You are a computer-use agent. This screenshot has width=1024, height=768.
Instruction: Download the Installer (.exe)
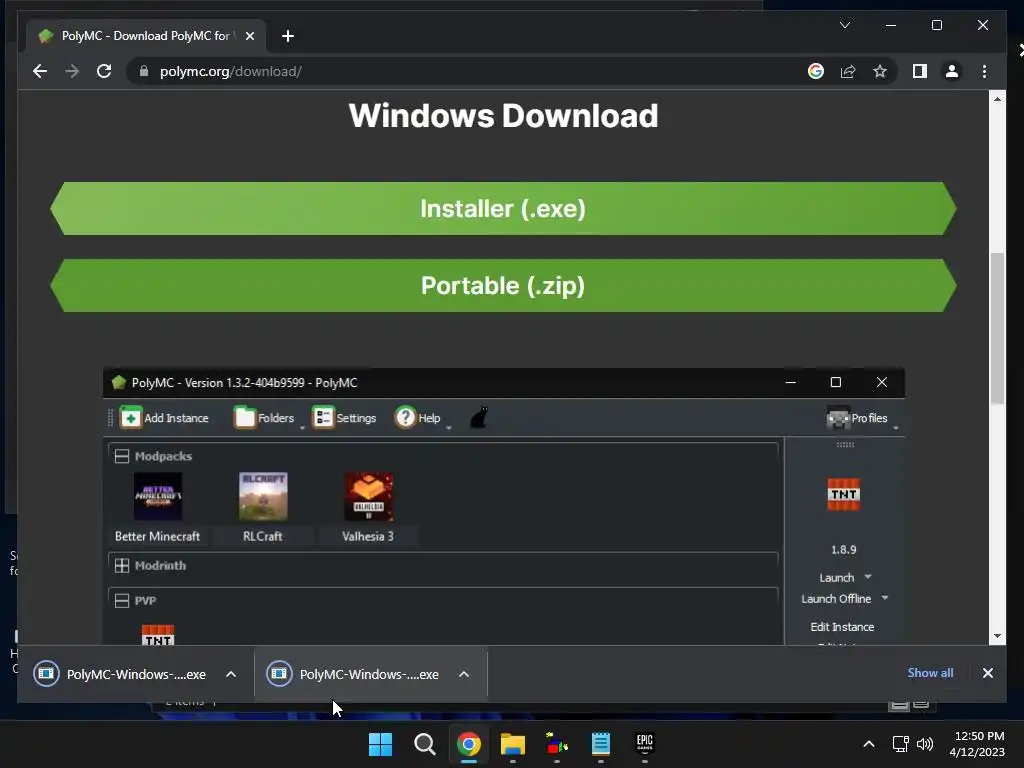tap(503, 208)
